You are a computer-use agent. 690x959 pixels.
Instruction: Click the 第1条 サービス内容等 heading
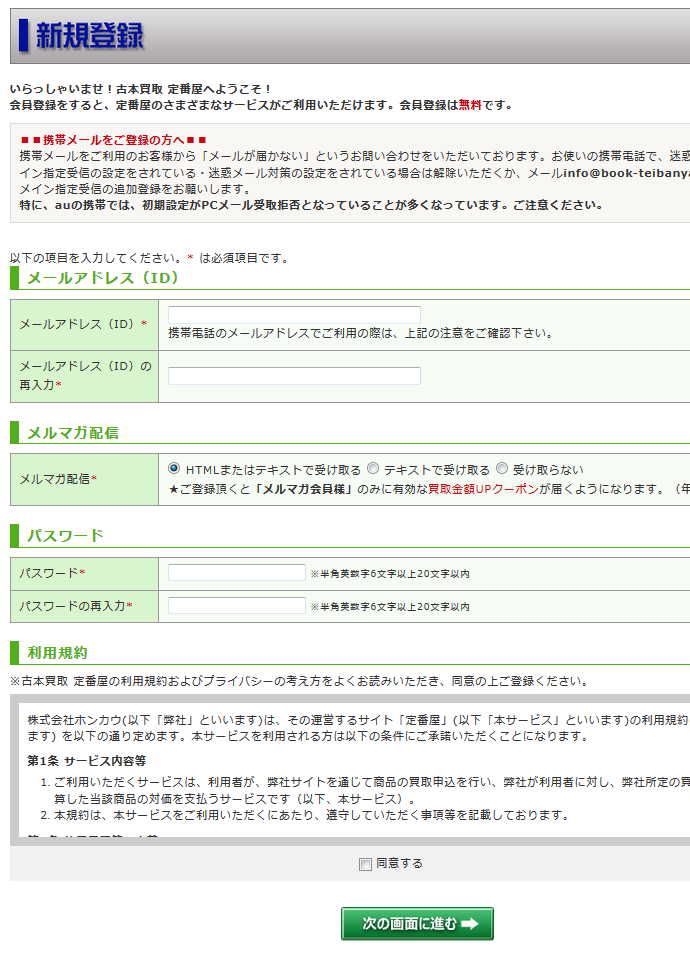[x=87, y=761]
